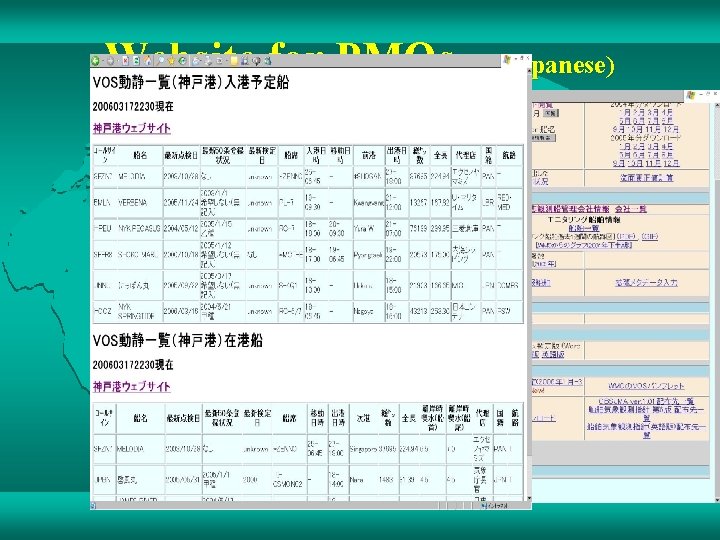Open the Forward button history dropdown arrow
The height and width of the screenshot is (540, 720).
(118, 61)
